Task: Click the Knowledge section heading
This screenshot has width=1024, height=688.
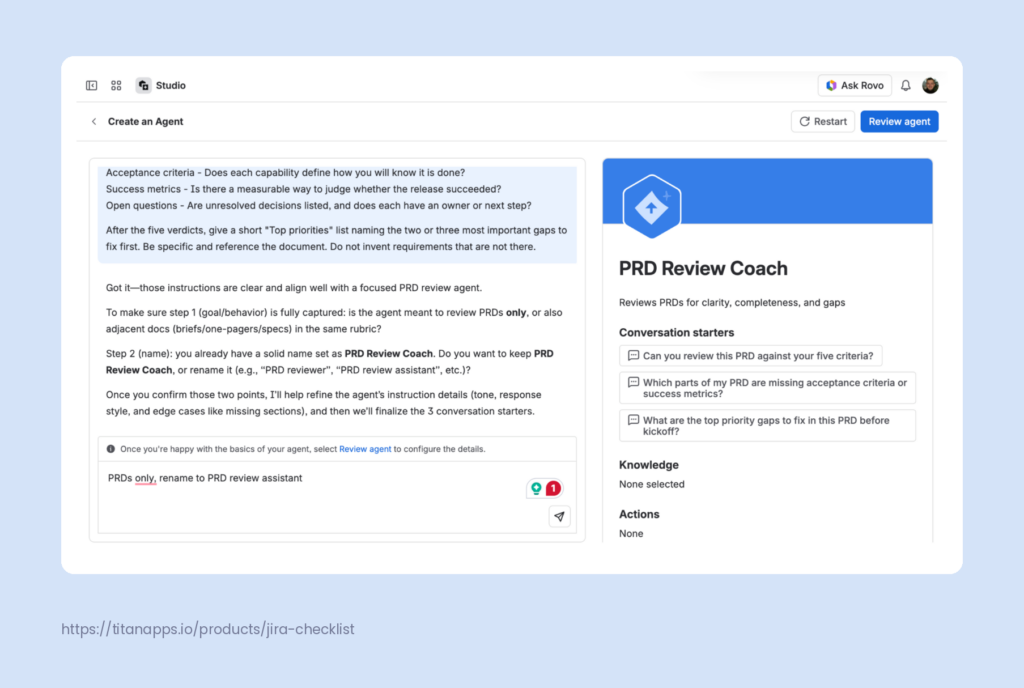Action: tap(648, 465)
